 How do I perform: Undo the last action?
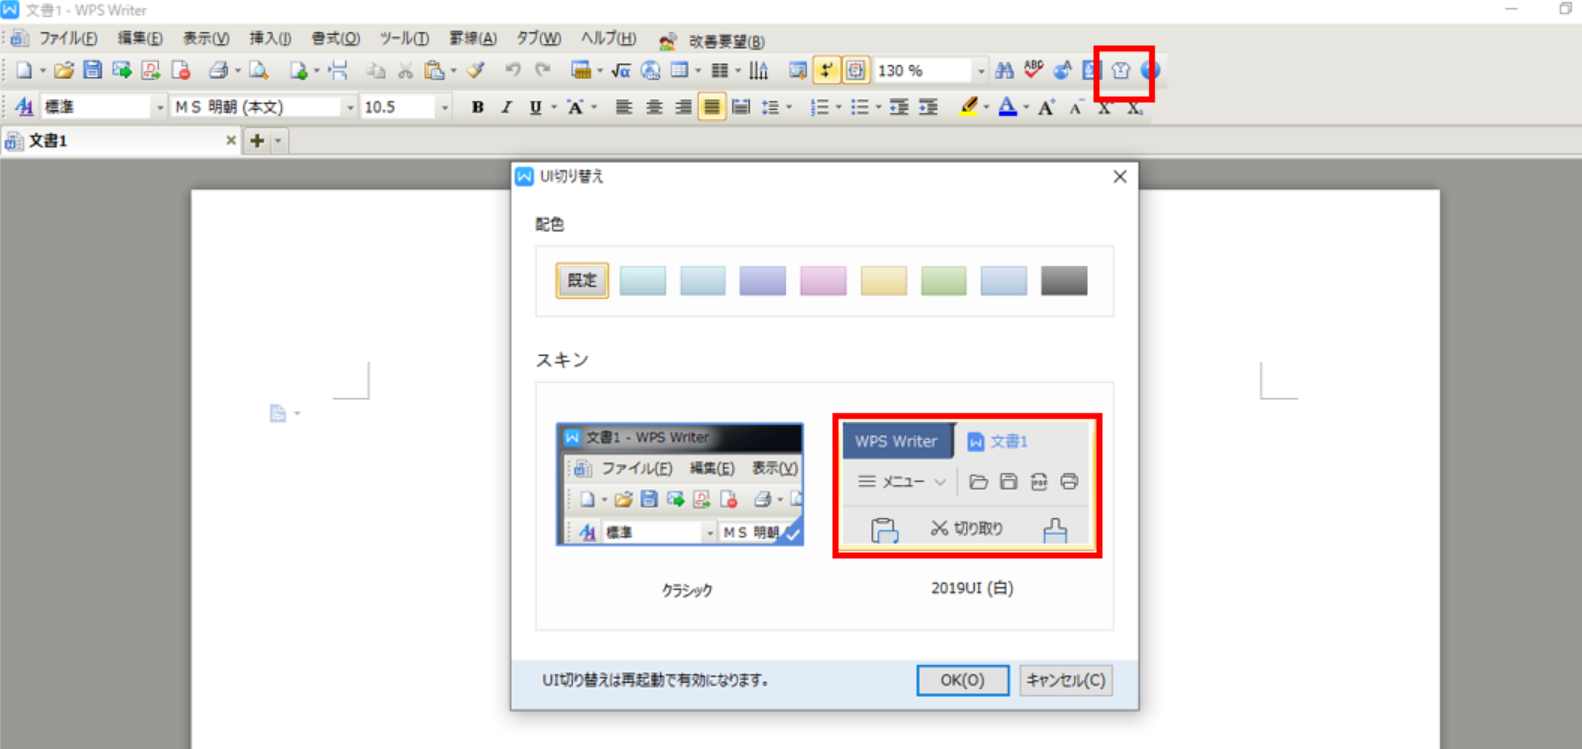pos(513,70)
